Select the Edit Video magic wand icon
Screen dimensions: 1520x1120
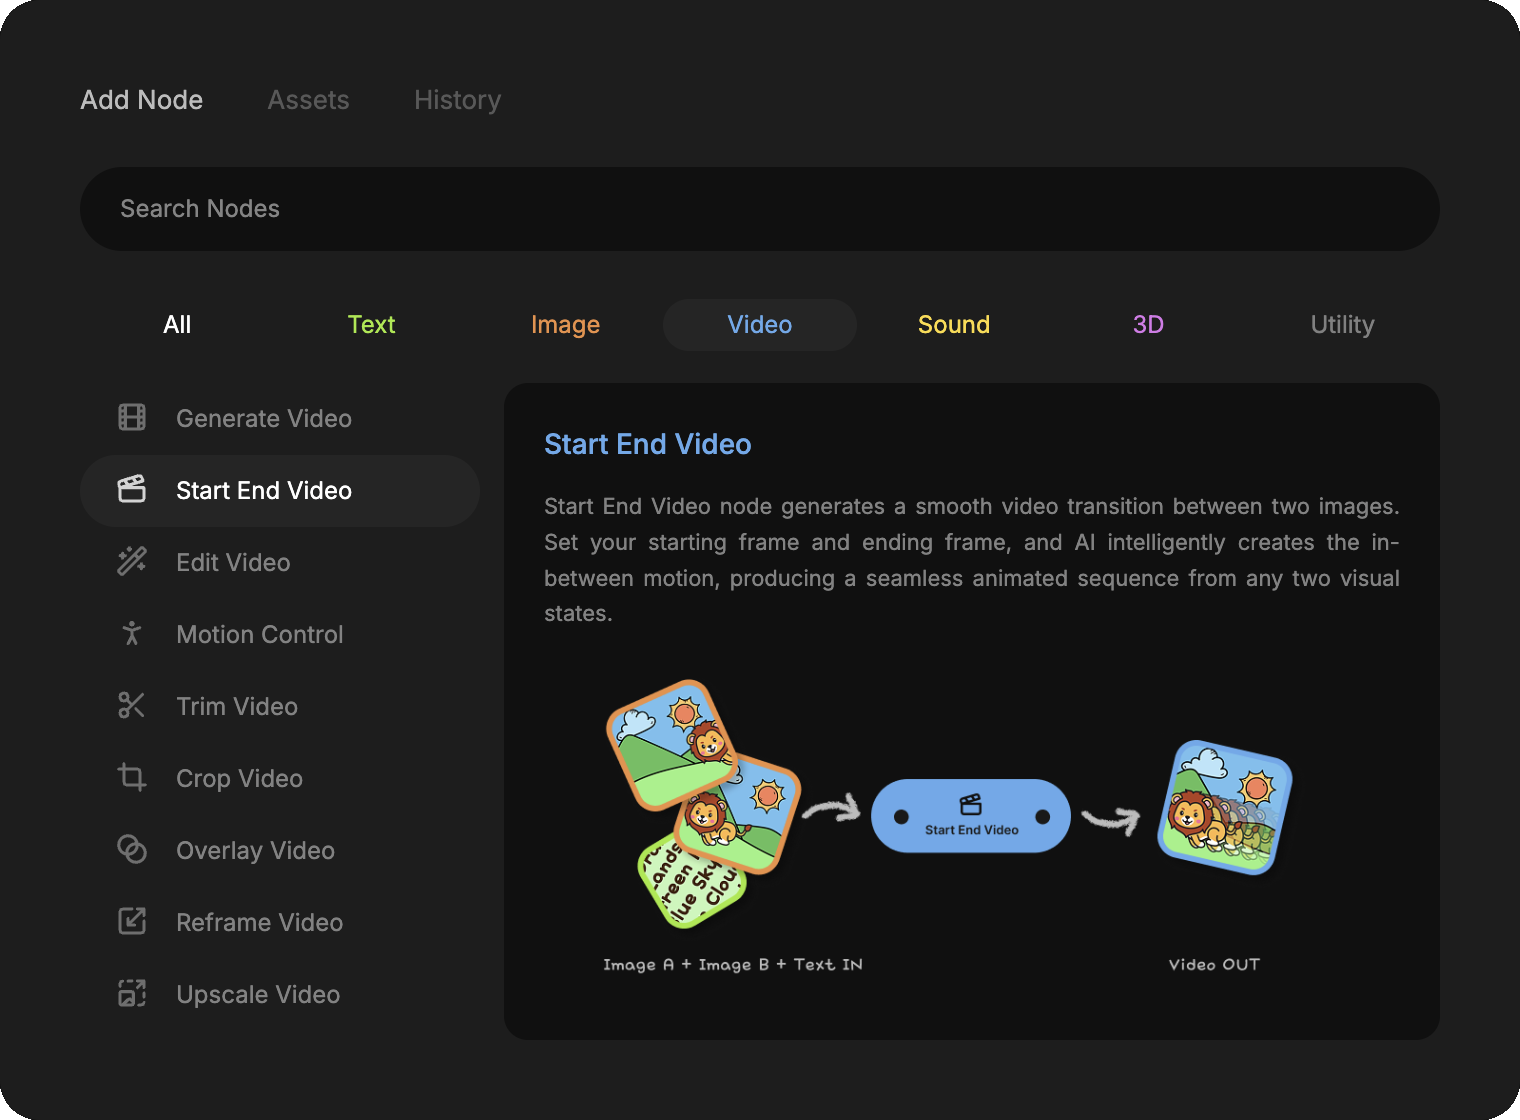coord(132,562)
